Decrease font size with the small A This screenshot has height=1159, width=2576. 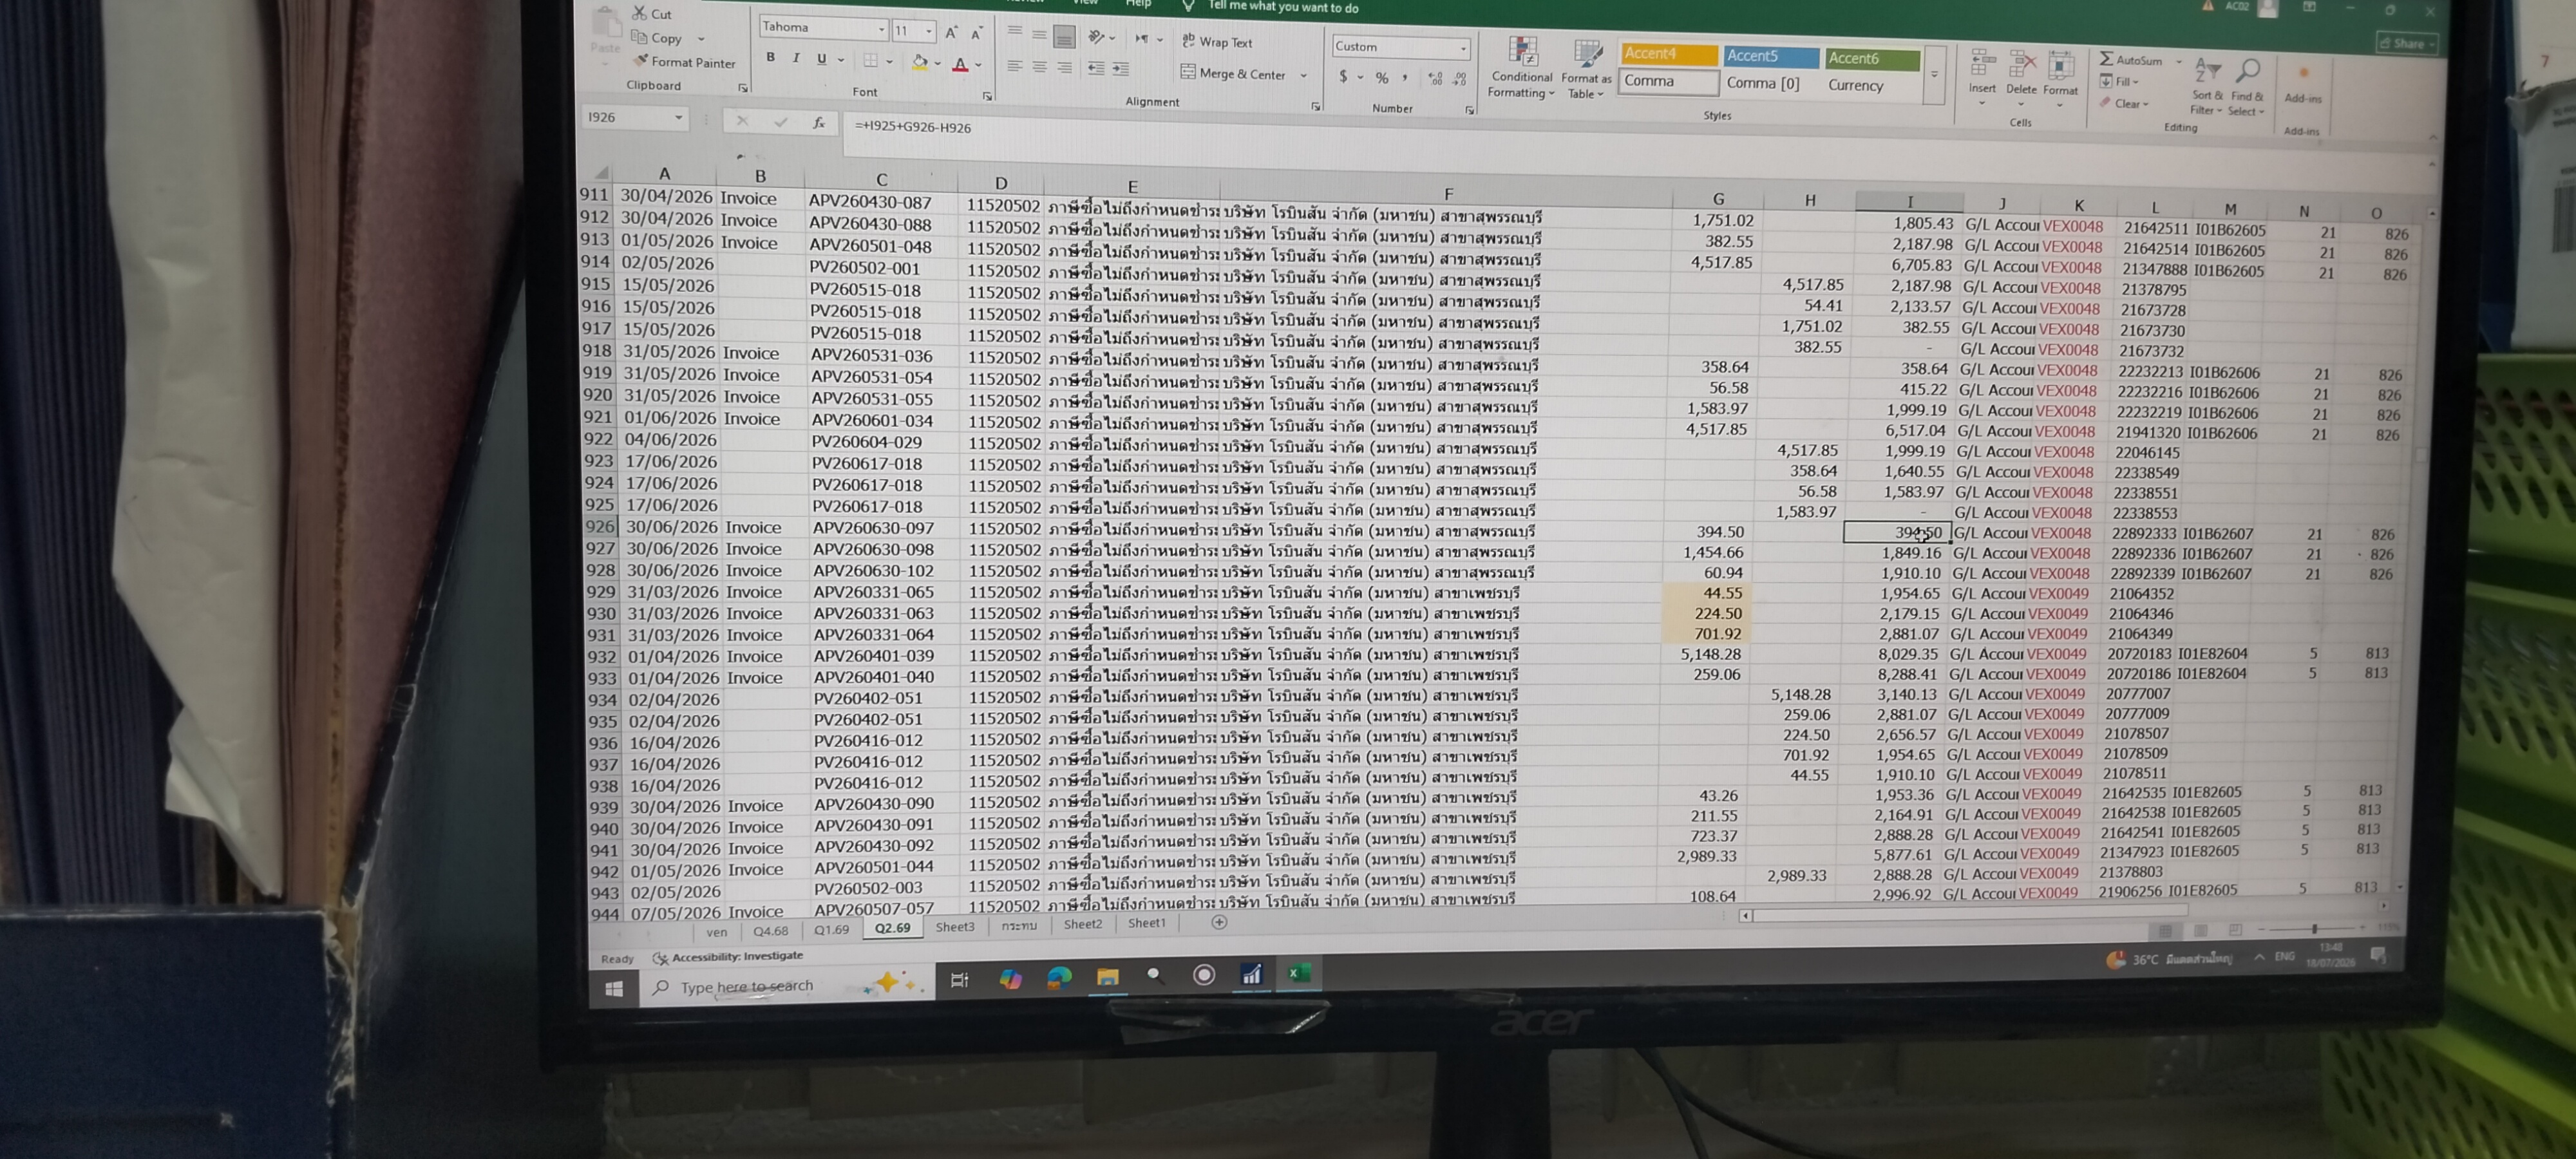[x=976, y=34]
